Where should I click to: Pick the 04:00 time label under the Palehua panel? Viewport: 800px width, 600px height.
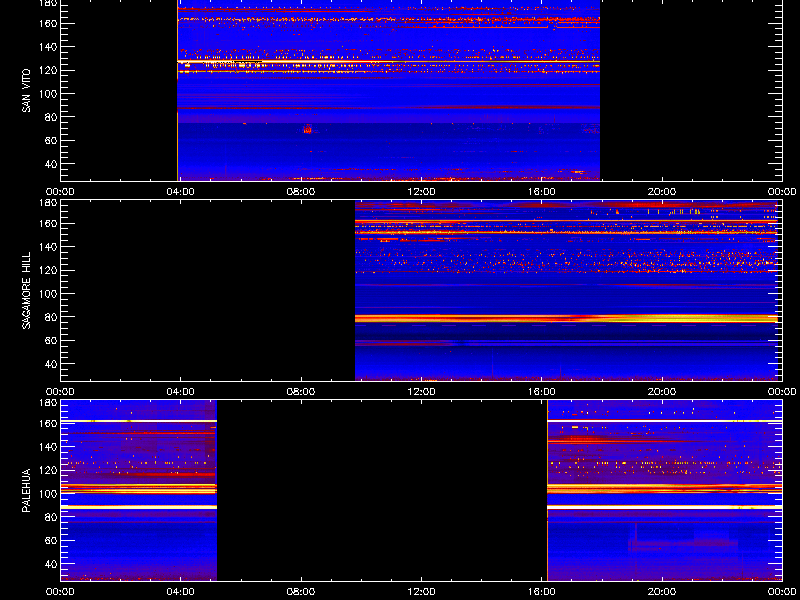click(181, 592)
